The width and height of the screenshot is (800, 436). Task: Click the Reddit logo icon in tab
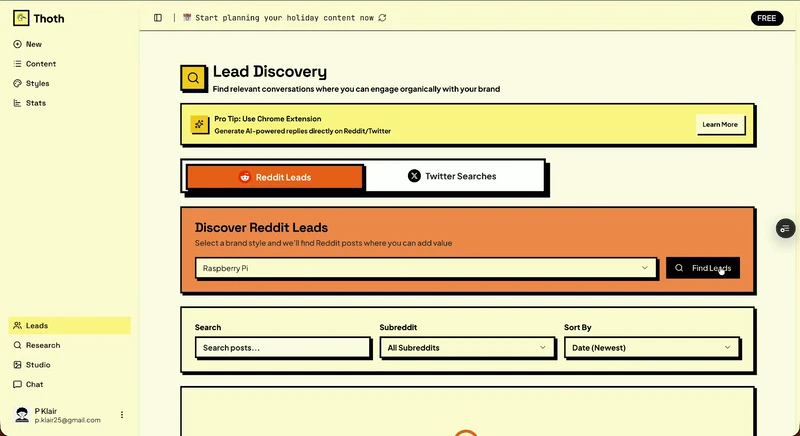tap(245, 177)
